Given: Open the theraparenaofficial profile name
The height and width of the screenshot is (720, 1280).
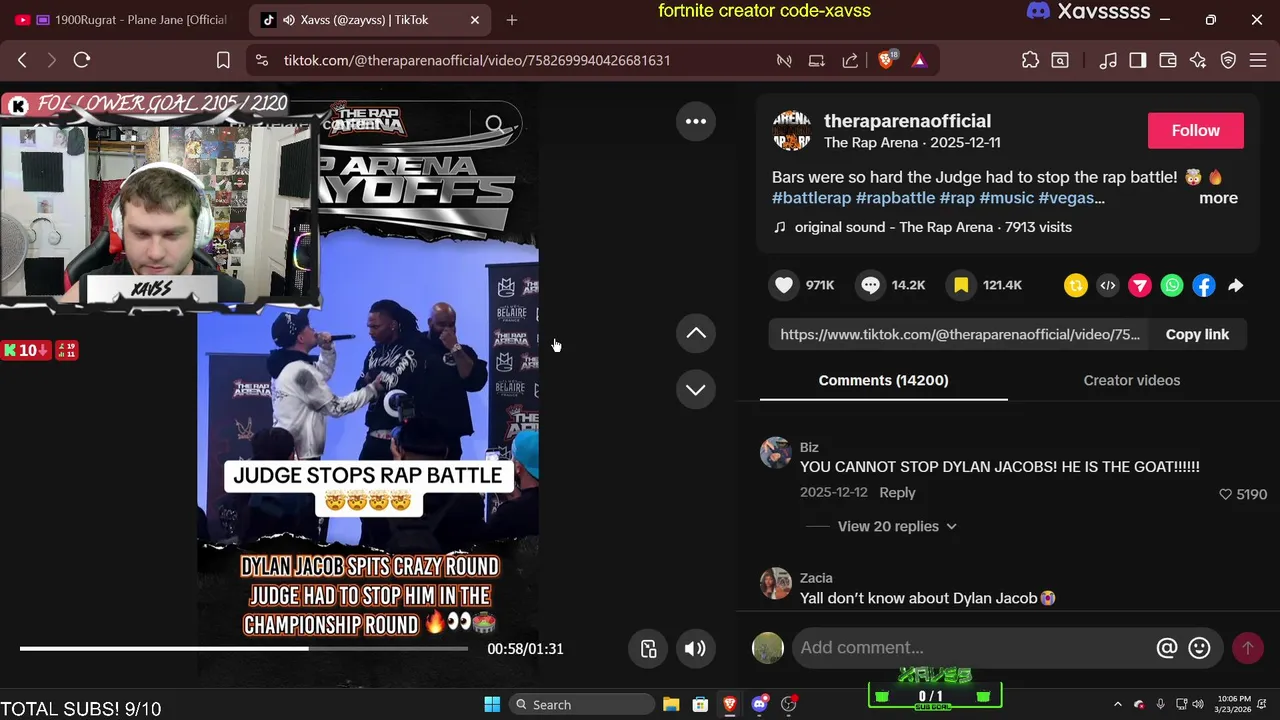Looking at the screenshot, I should 907,121.
